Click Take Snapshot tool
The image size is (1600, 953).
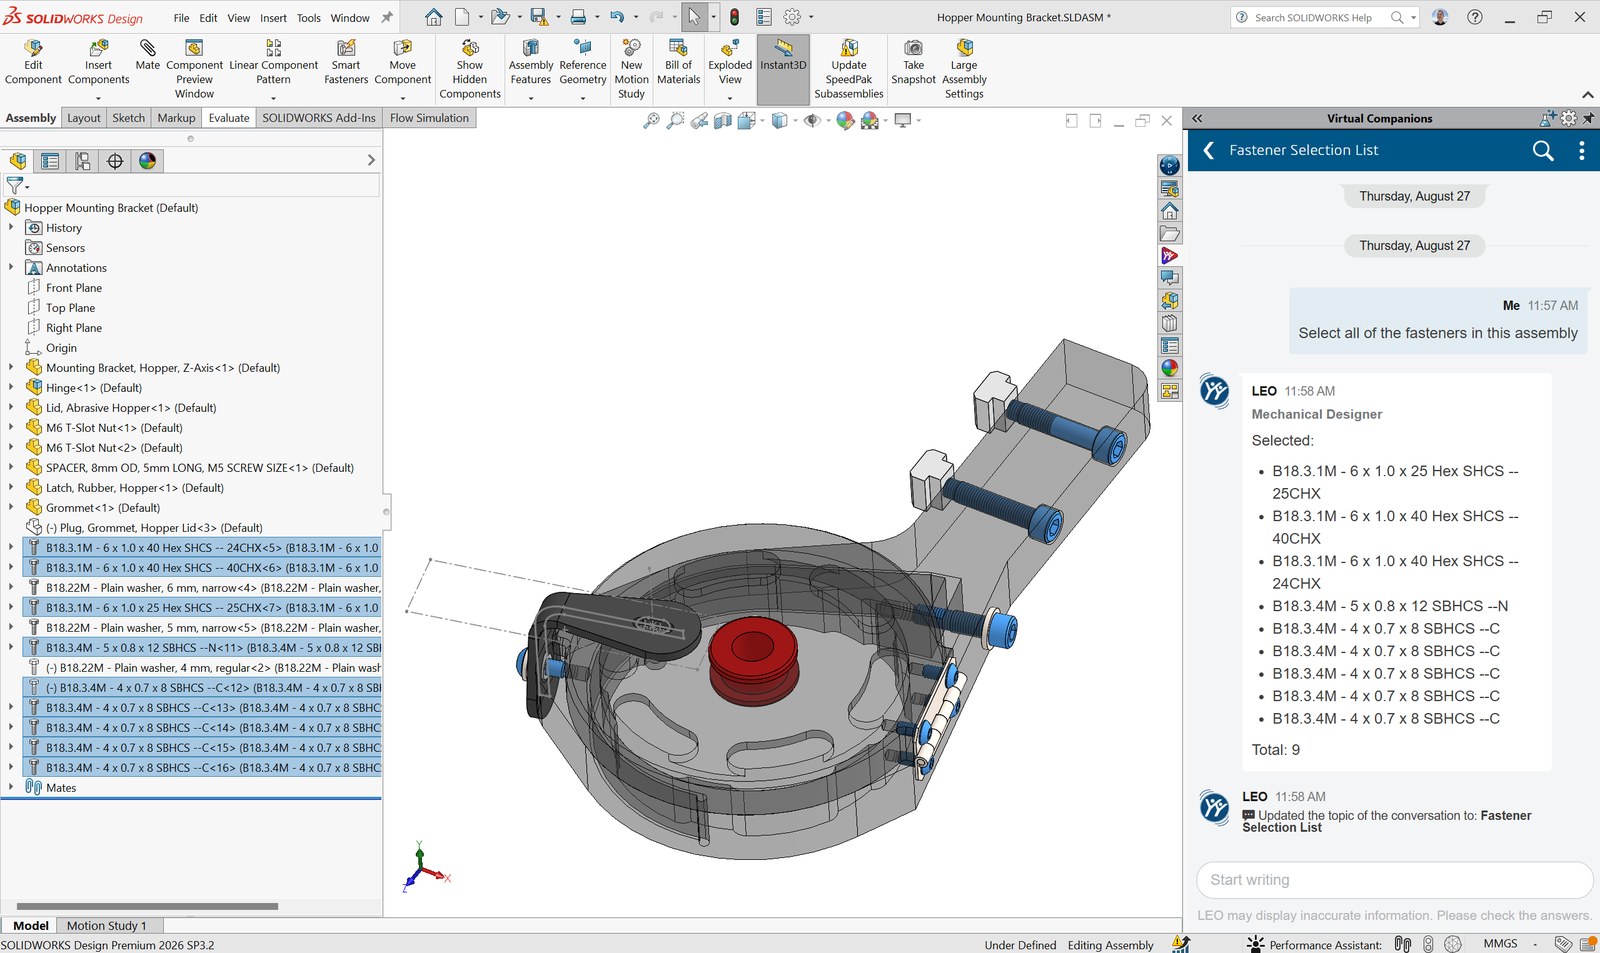point(913,63)
